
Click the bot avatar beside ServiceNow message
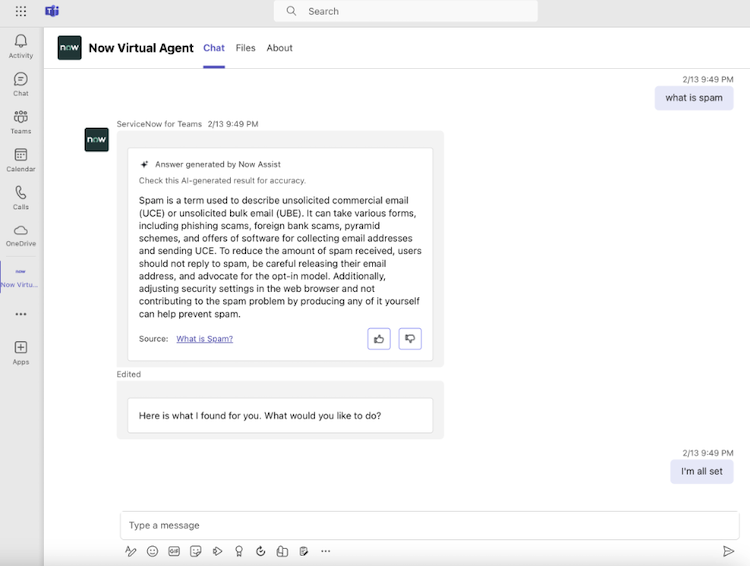tap(96, 140)
